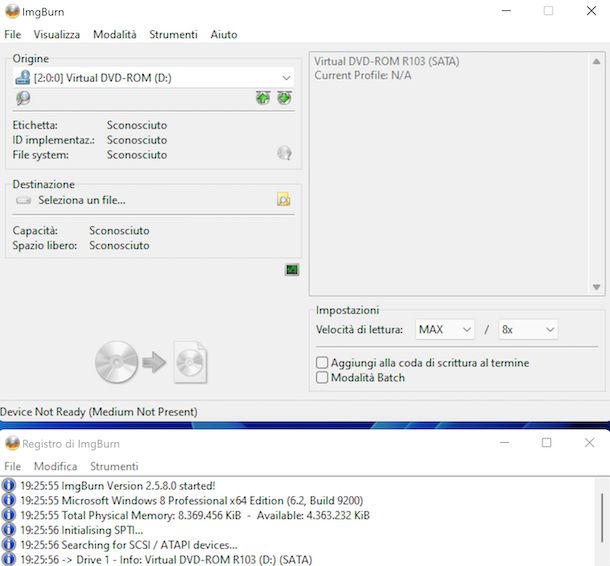Open the 8x read speed dropdown
This screenshot has height=566, width=610.
(x=528, y=329)
